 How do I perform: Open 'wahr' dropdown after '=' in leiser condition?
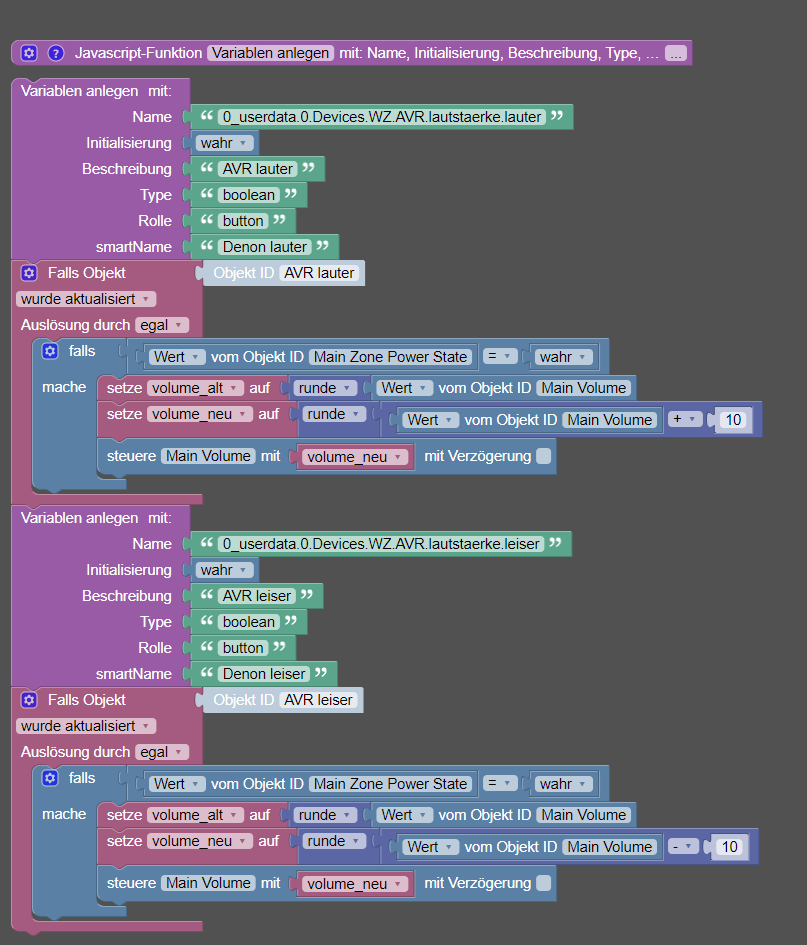(x=564, y=783)
